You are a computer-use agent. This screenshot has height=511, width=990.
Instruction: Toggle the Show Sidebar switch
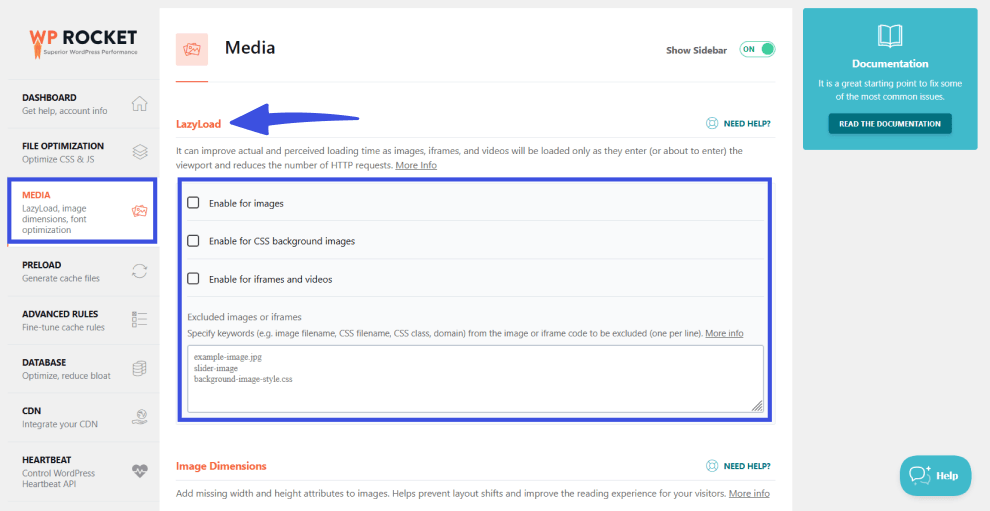tap(757, 49)
